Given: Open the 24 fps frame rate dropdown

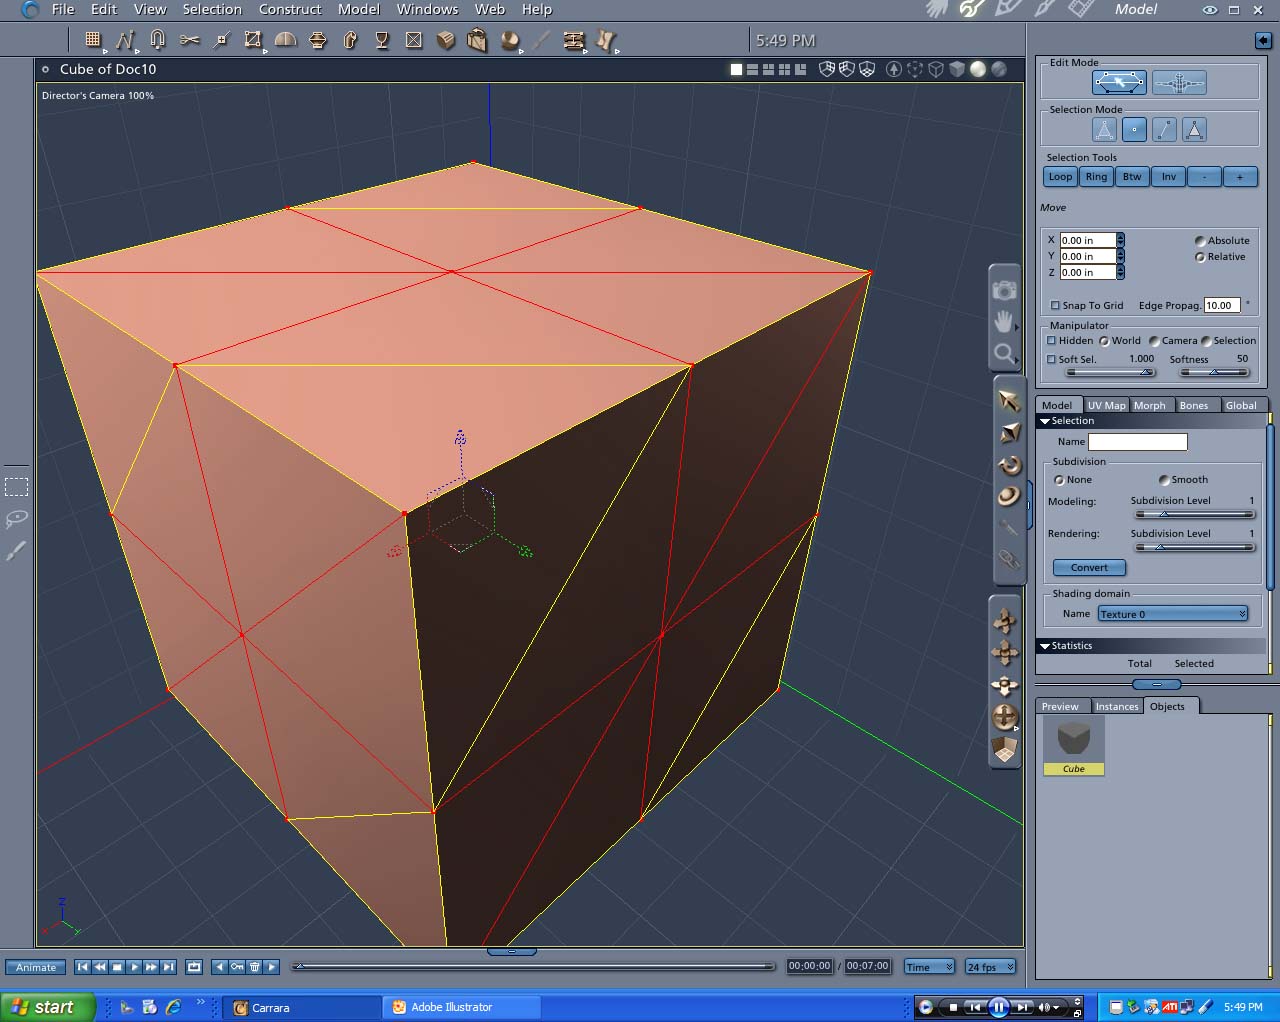Looking at the screenshot, I should 990,967.
